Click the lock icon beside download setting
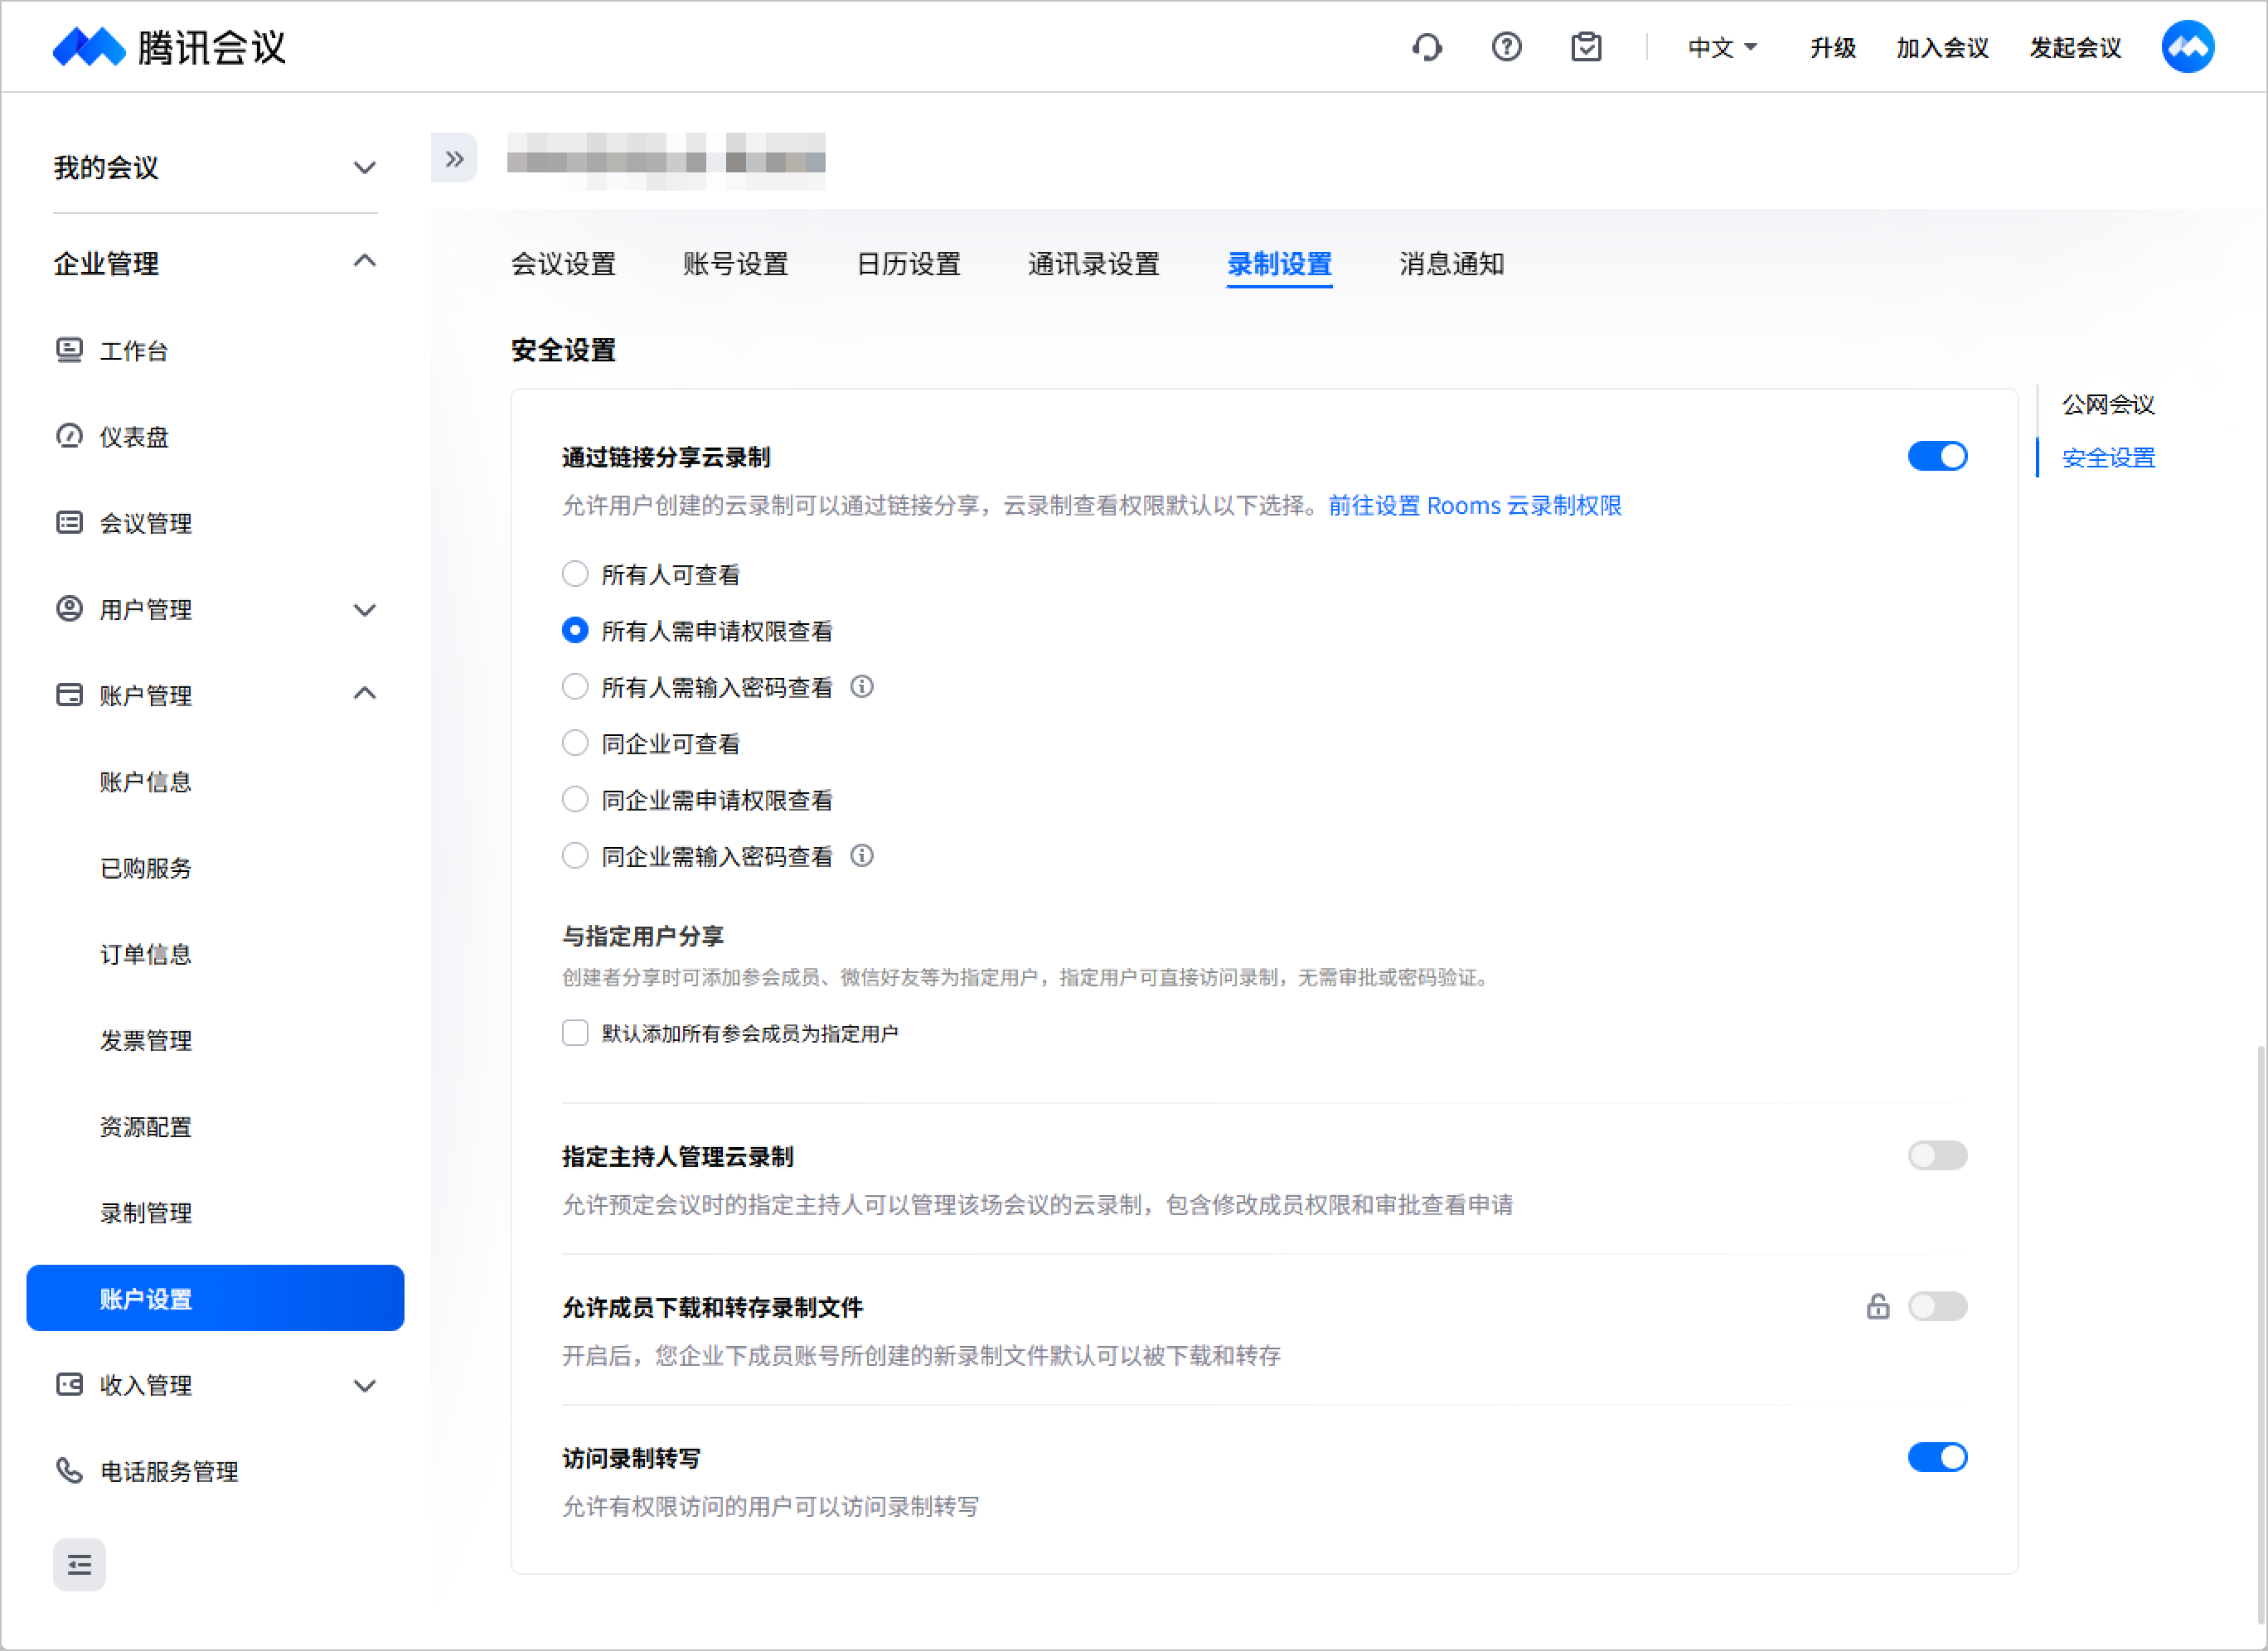 click(x=1877, y=1306)
